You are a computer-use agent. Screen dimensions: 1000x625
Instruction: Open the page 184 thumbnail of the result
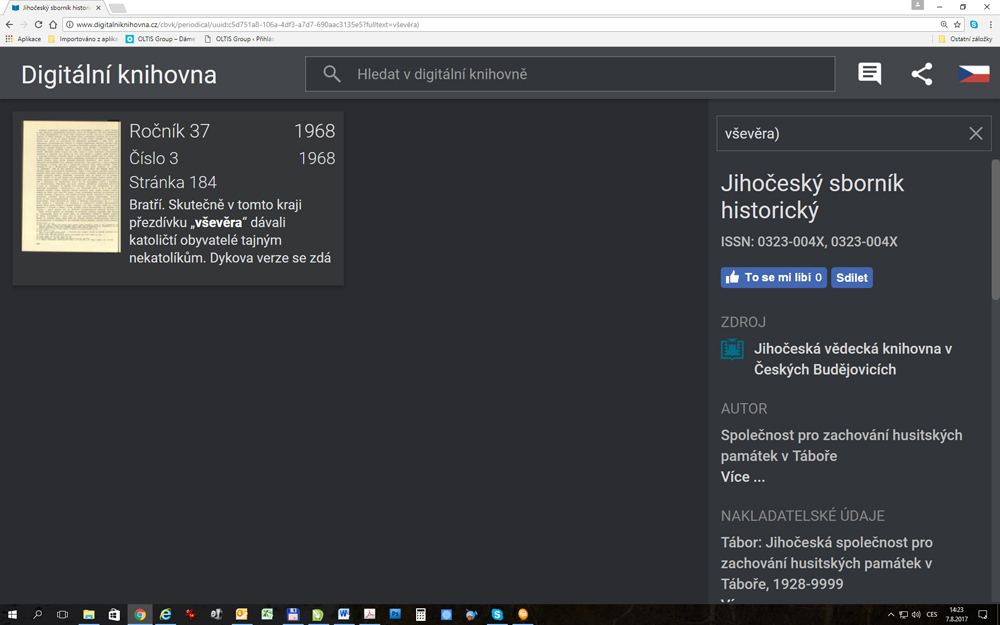click(71, 186)
